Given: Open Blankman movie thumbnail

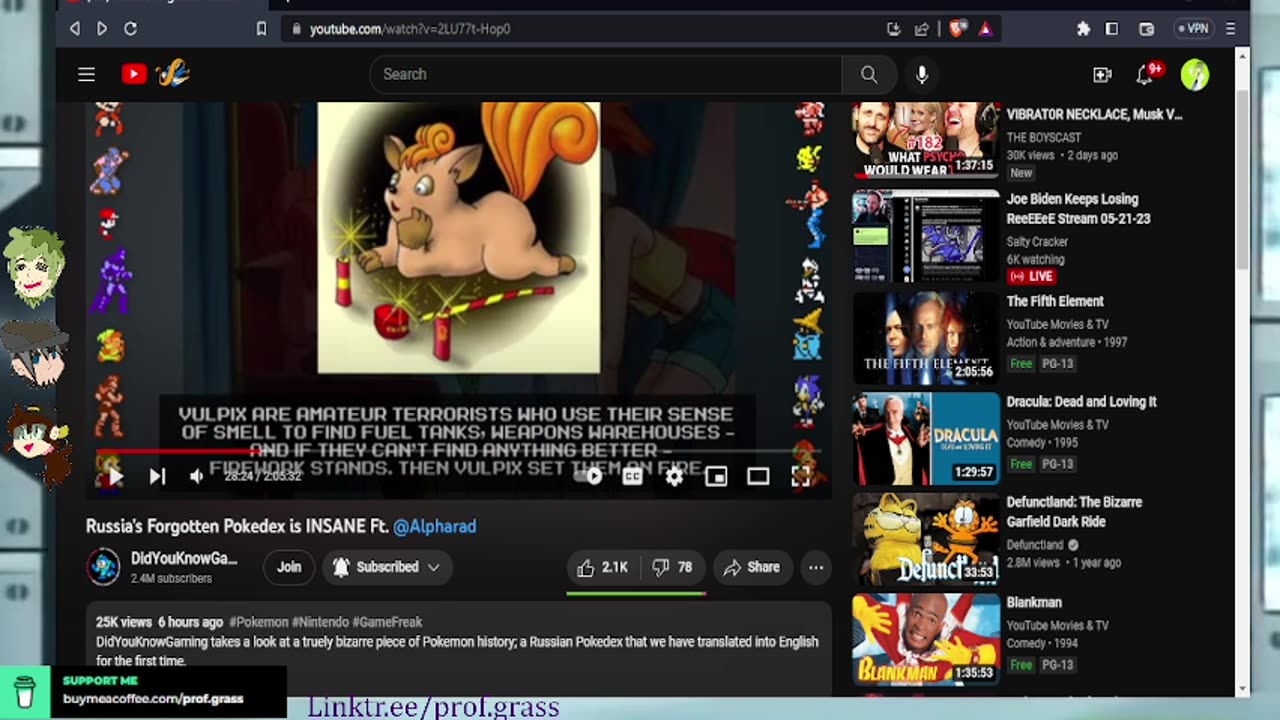Looking at the screenshot, I should [925, 639].
